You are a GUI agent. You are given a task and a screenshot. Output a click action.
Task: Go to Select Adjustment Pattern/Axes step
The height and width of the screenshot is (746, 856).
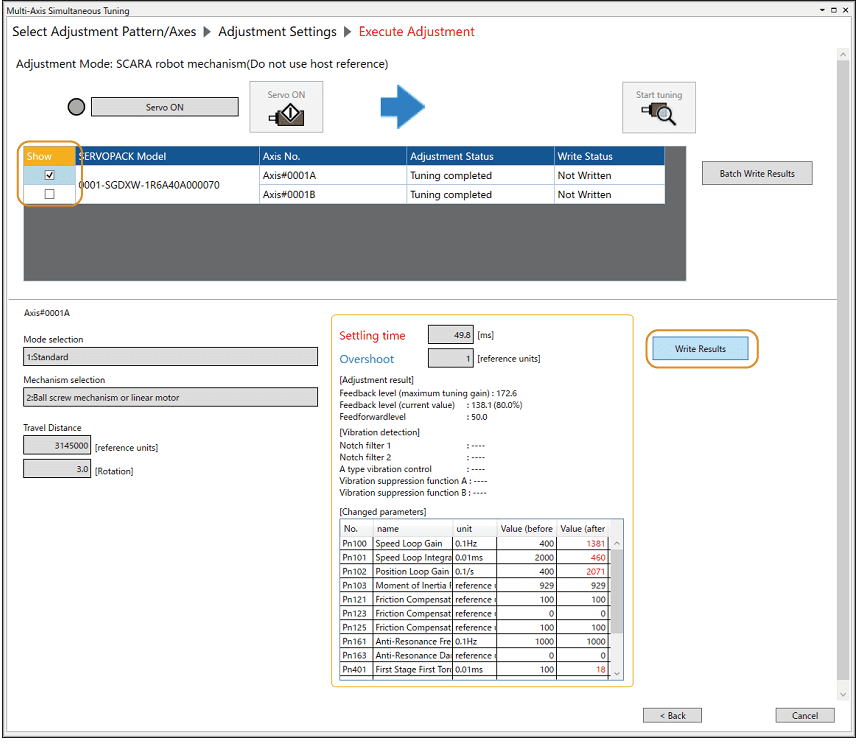pyautogui.click(x=104, y=31)
